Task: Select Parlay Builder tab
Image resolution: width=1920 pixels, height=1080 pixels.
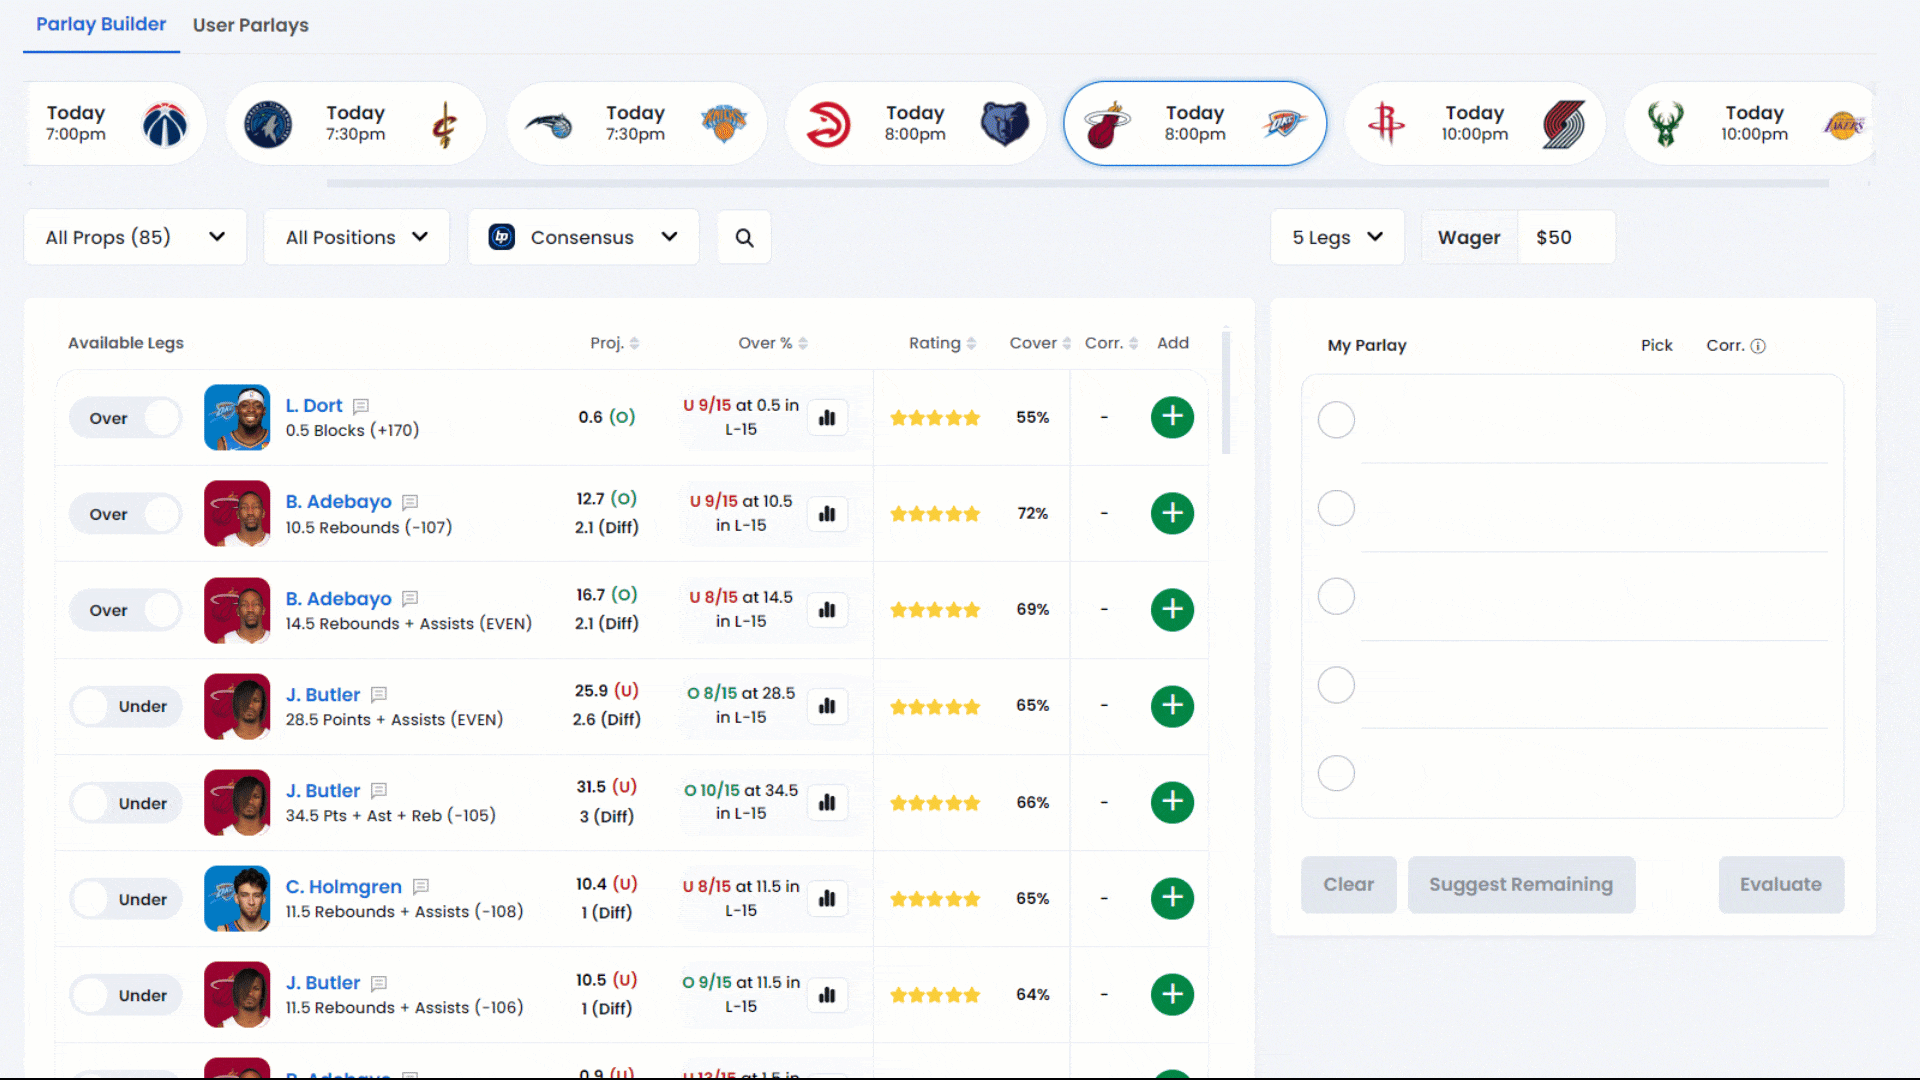Action: coord(101,24)
